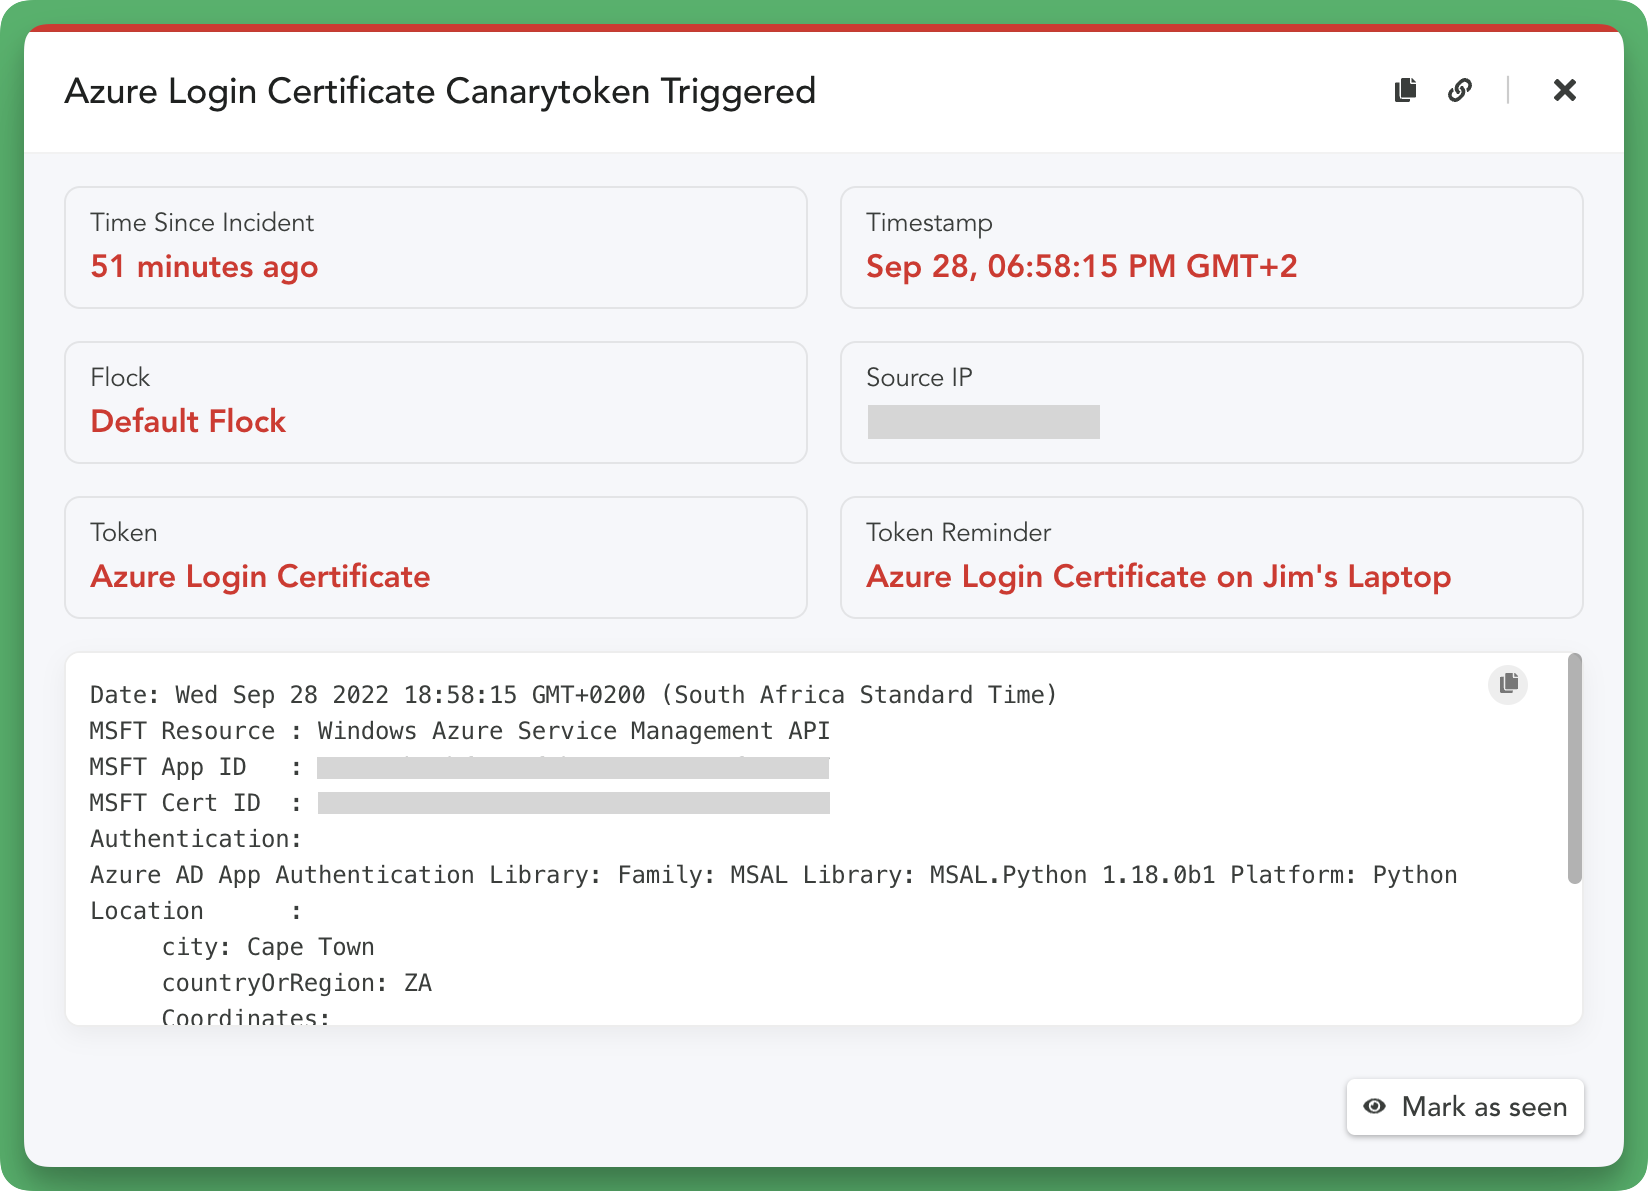Click the redacted MSFT Cert ID value
1648x1191 pixels.
pos(573,803)
